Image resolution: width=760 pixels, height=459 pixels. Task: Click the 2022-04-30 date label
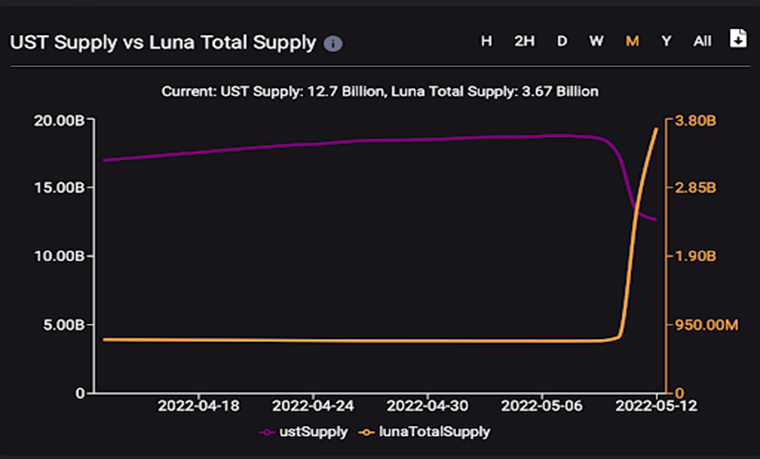(x=428, y=406)
